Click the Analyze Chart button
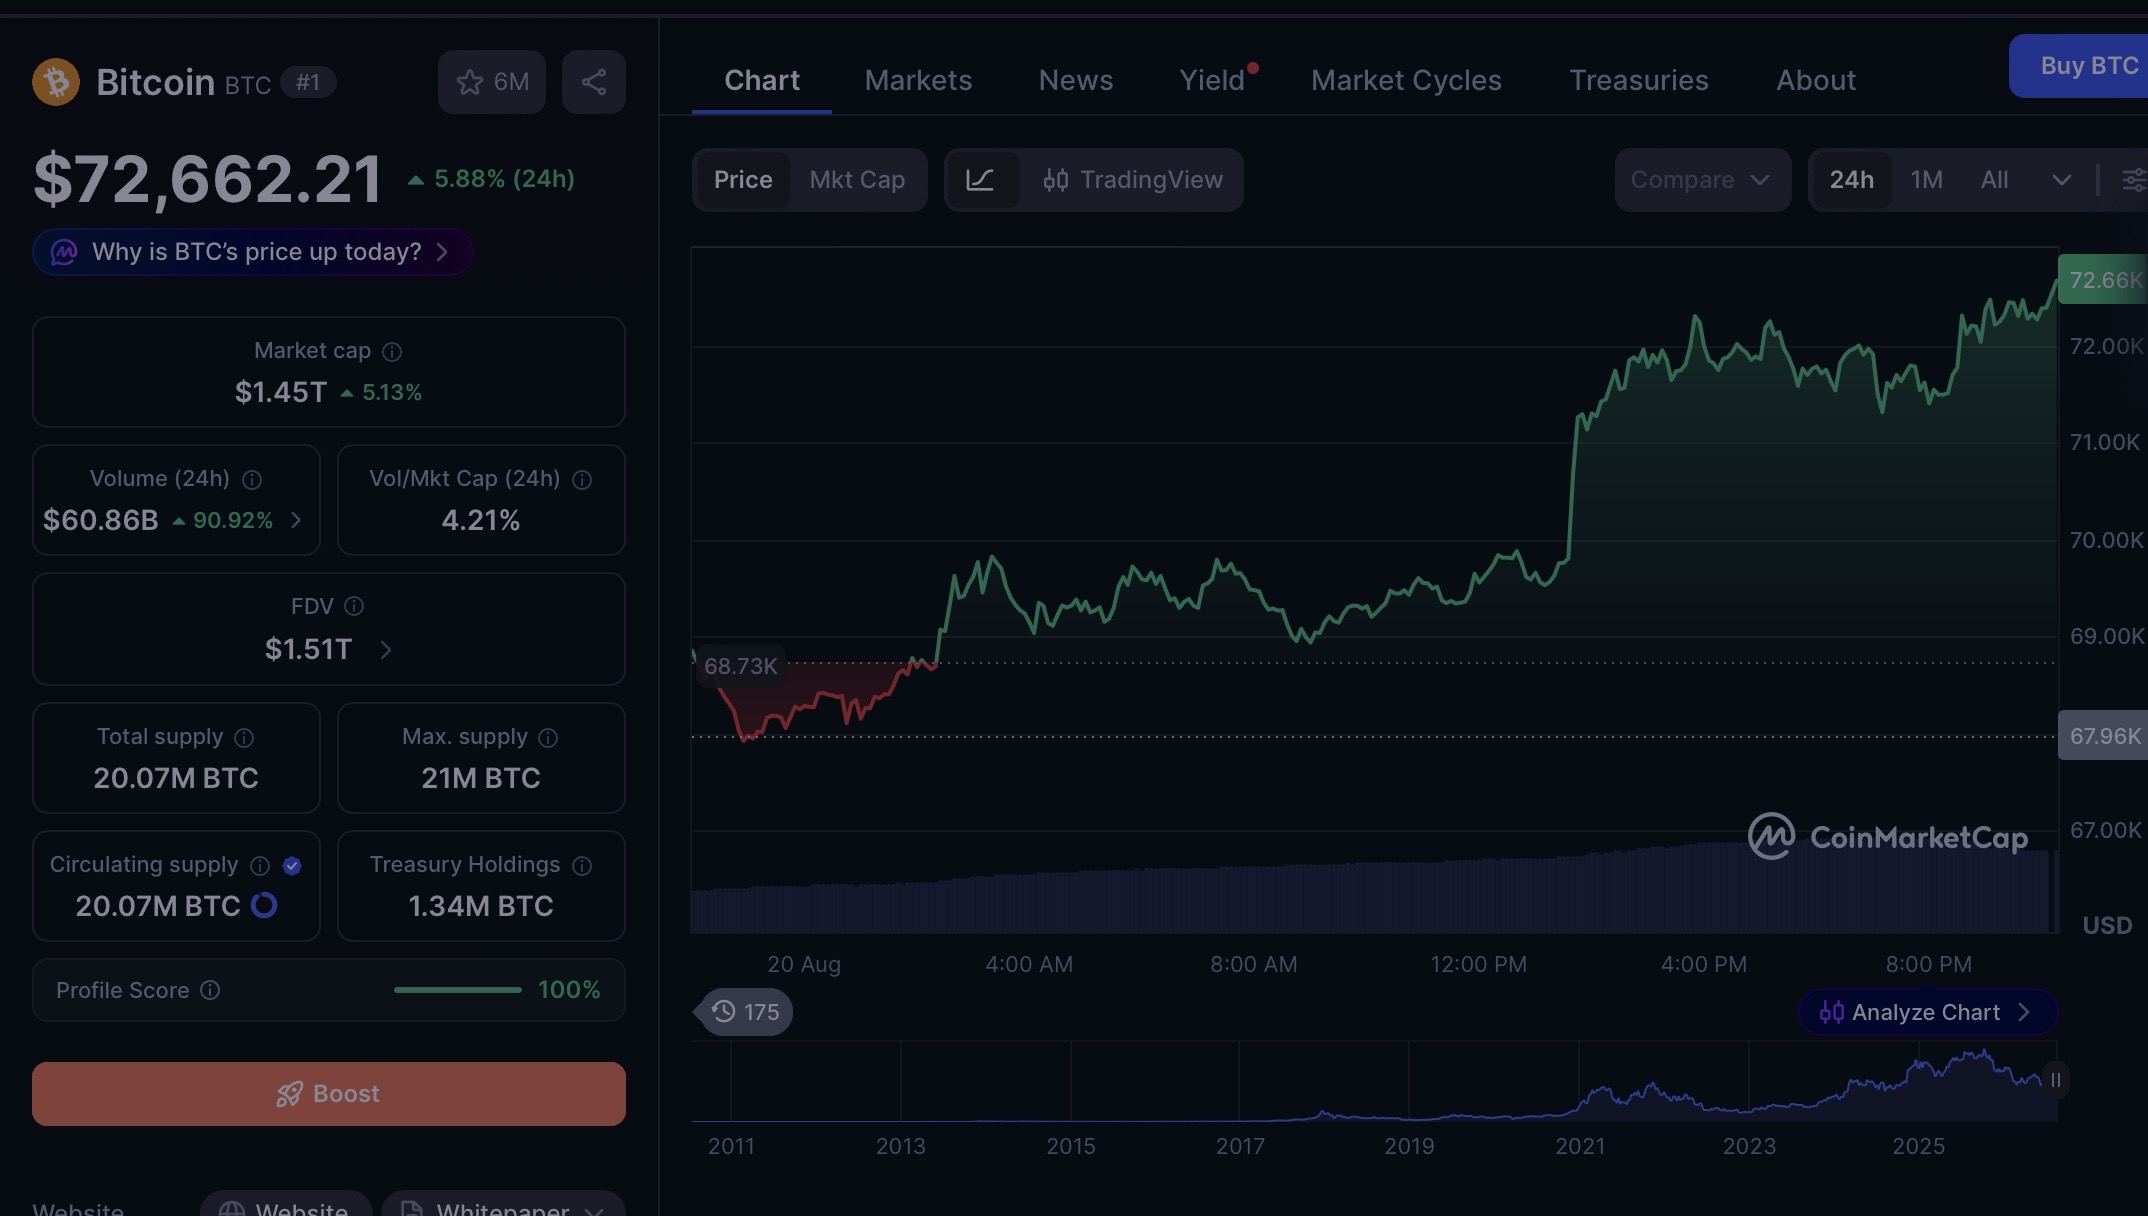This screenshot has height=1216, width=2148. point(1927,1012)
